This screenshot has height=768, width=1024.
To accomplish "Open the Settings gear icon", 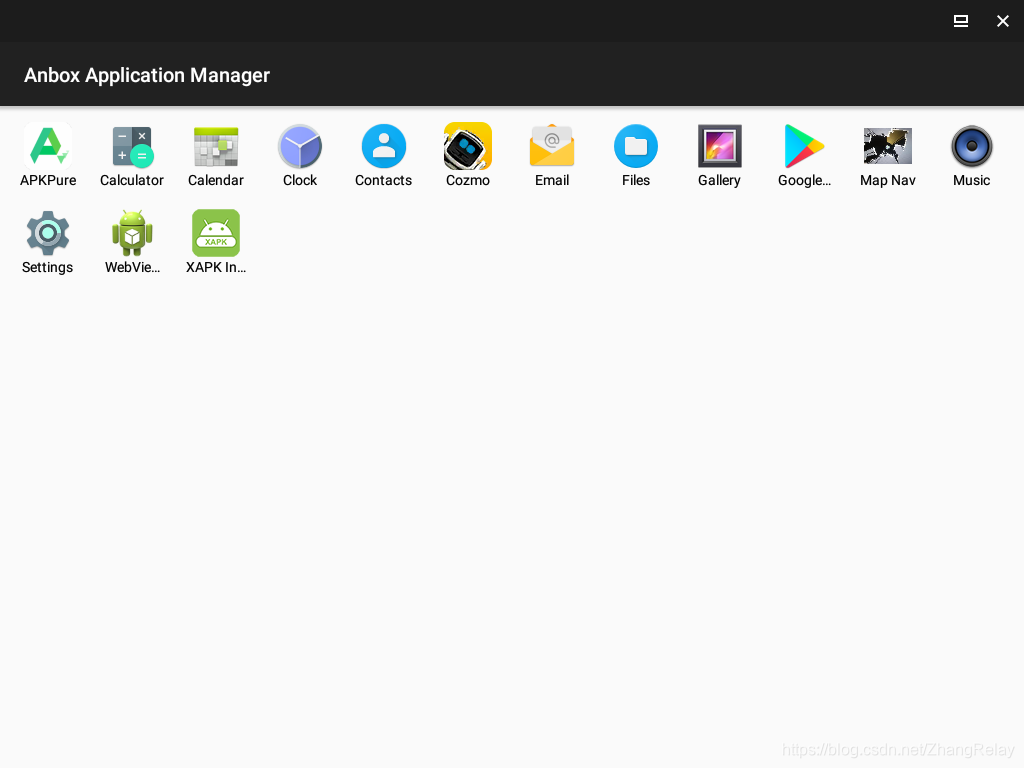I will 48,233.
